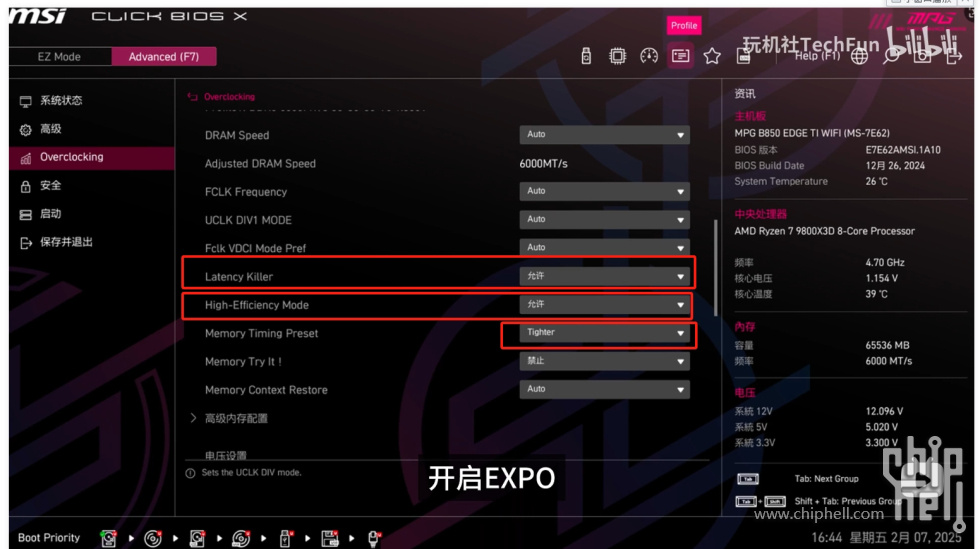
Task: Select the floppy disk boot device
Action: point(329,538)
